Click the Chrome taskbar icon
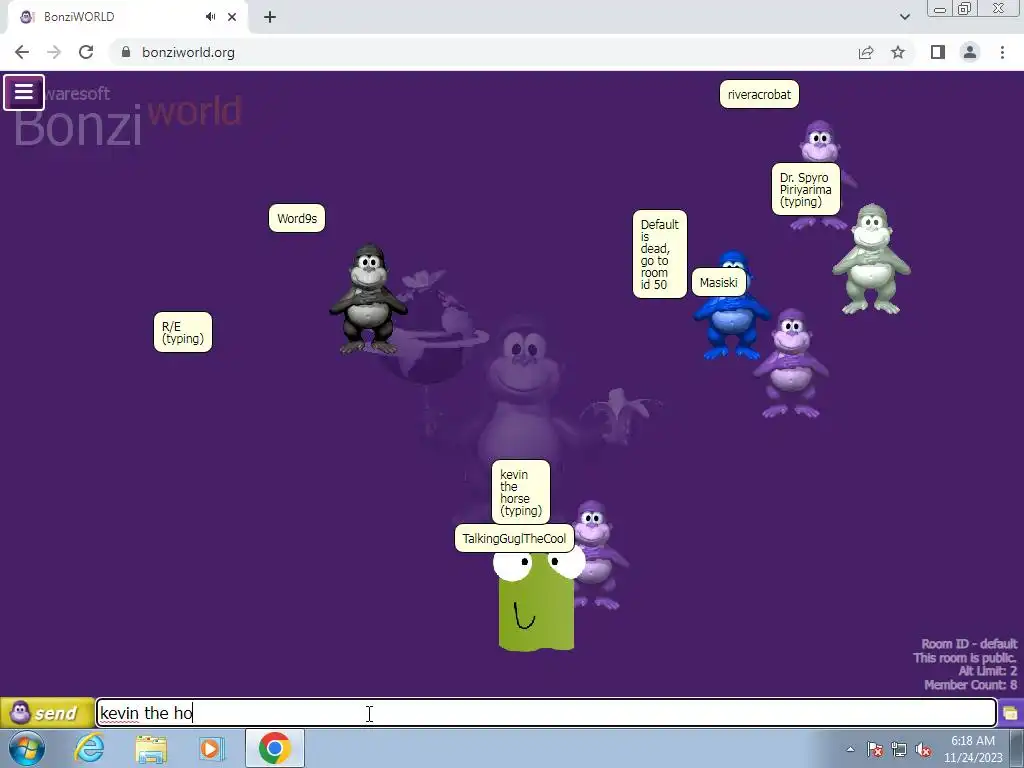The height and width of the screenshot is (768, 1024). coord(274,748)
